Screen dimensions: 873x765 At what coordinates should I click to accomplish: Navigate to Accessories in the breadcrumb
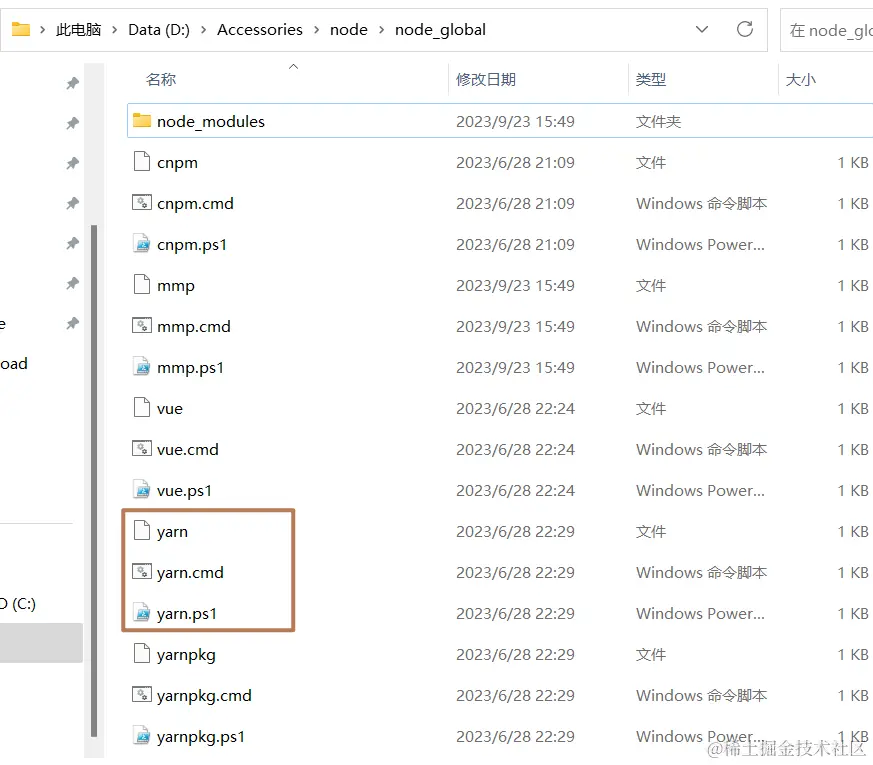(260, 30)
